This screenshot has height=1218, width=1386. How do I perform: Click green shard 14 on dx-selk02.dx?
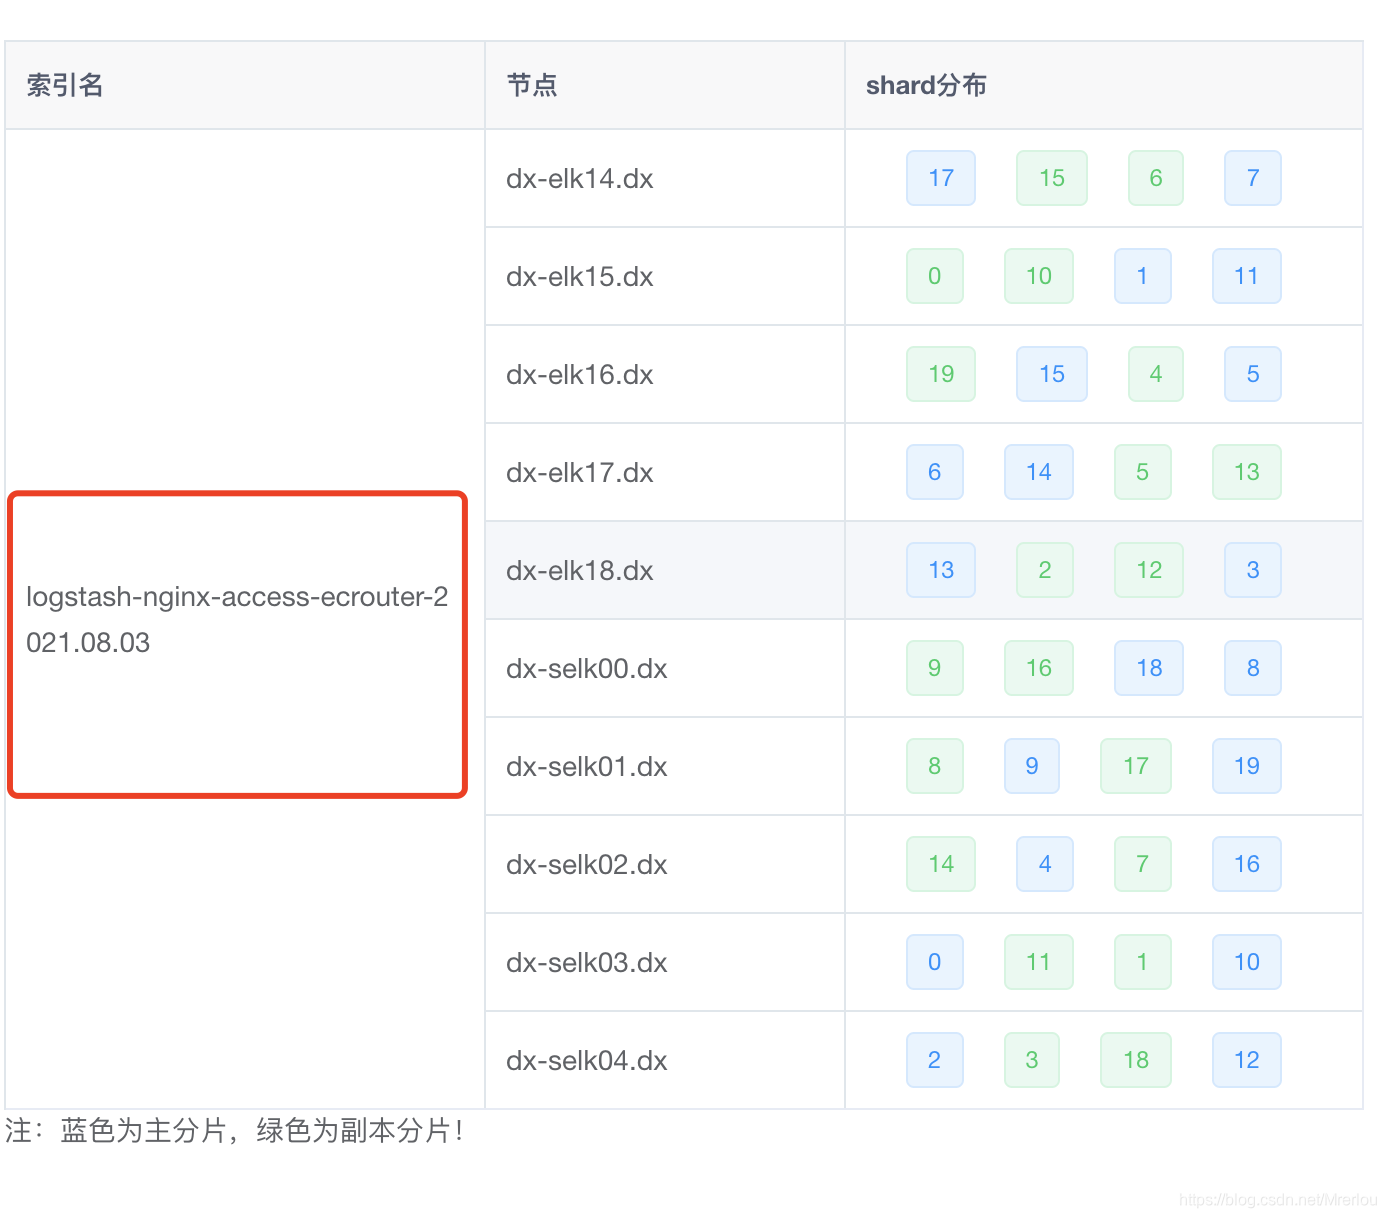point(941,864)
